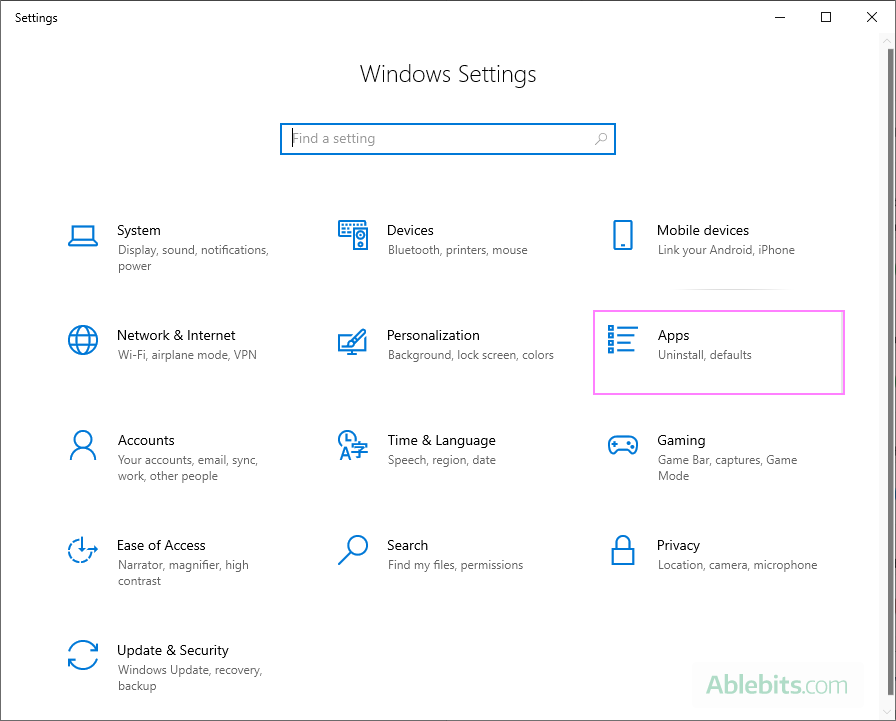
Task: Open the Accounts person icon
Action: coord(83,445)
